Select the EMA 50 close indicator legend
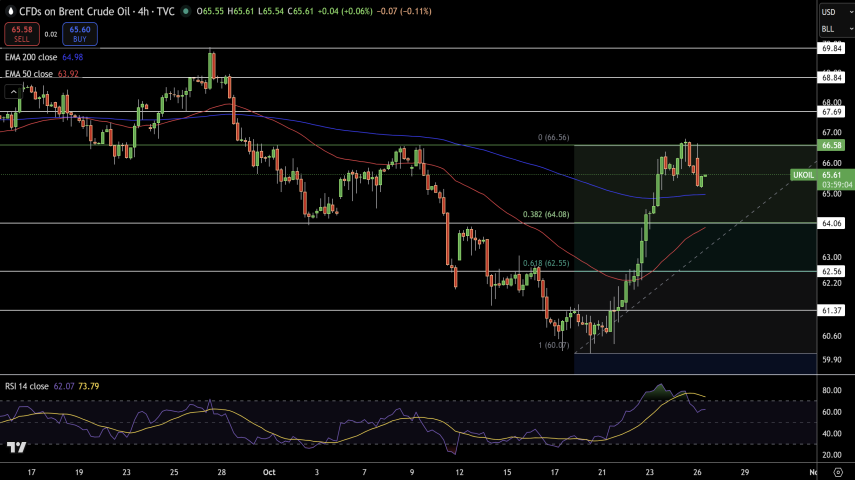This screenshot has width=855, height=480. (x=28, y=73)
